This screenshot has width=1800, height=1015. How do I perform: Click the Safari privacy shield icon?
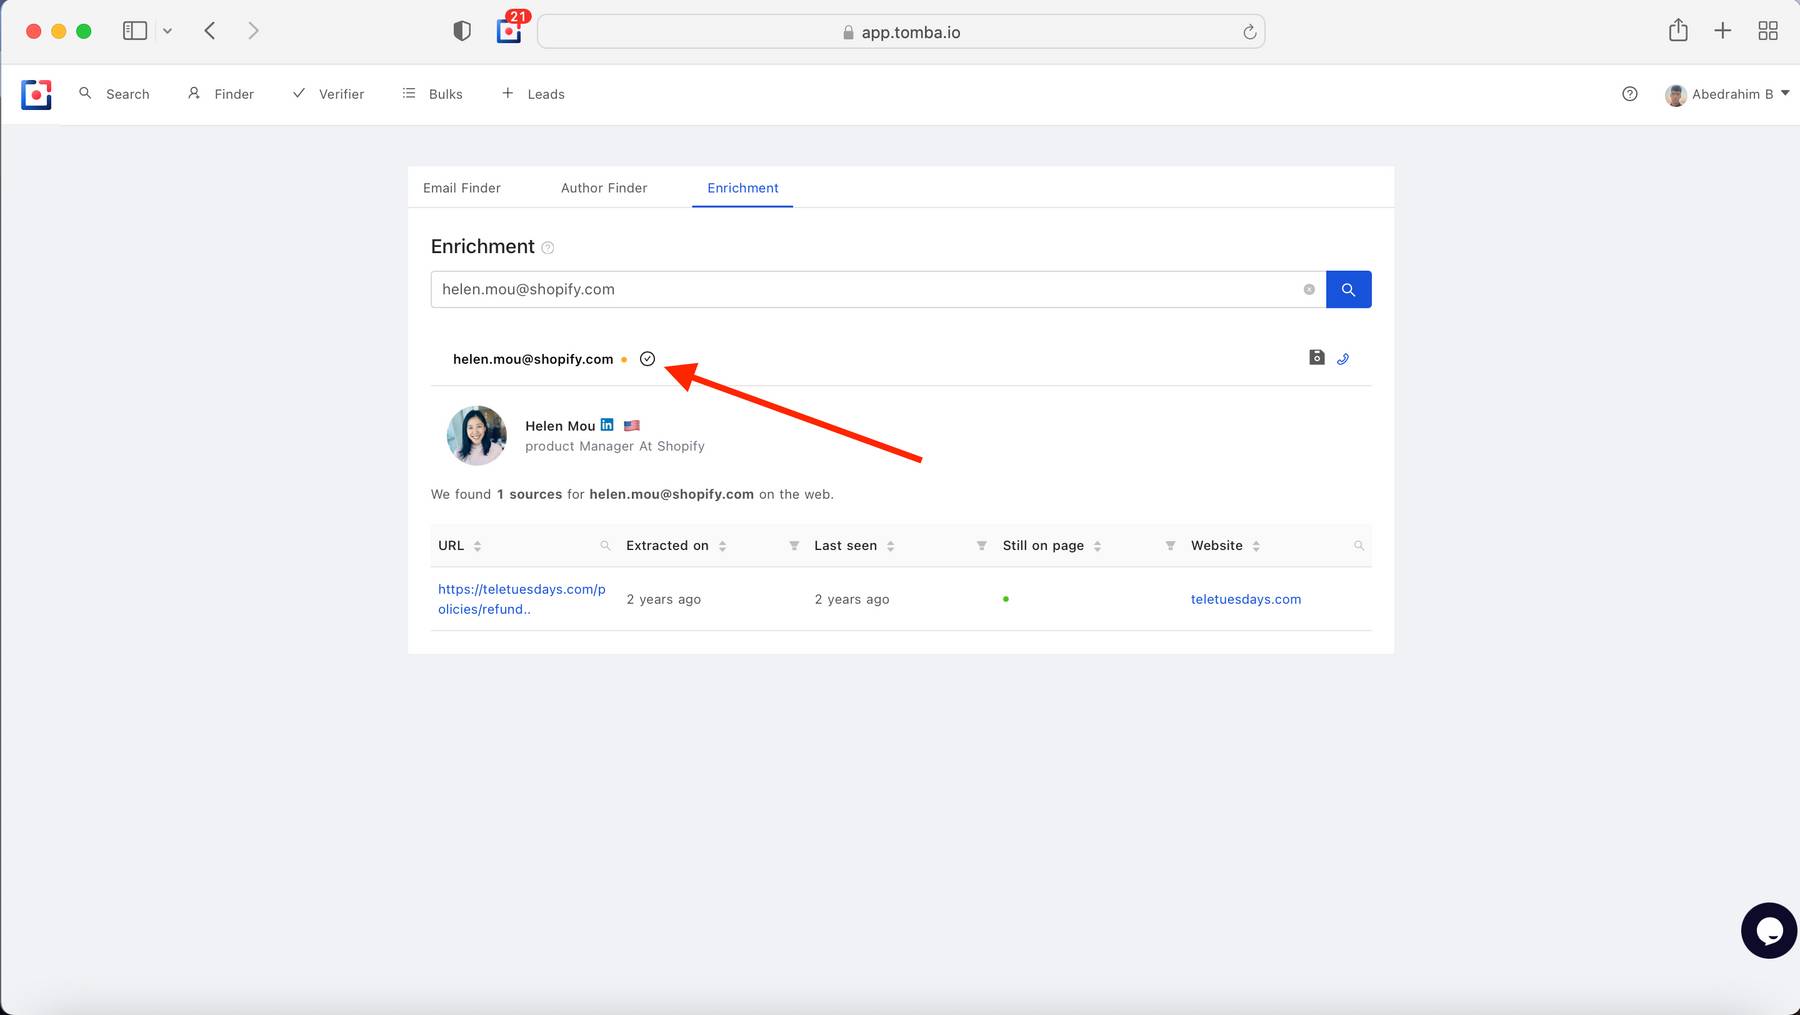462,31
